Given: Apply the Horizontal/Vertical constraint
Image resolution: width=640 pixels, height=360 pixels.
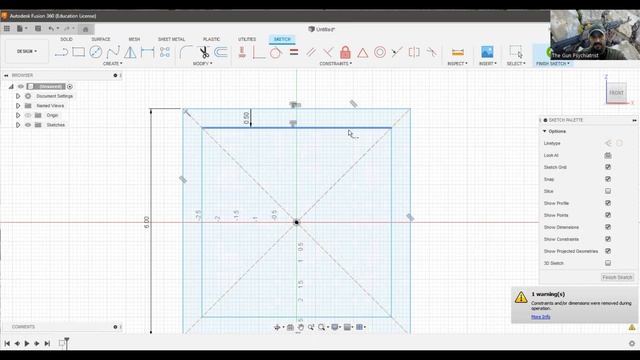Looking at the screenshot, I should pos(242,52).
